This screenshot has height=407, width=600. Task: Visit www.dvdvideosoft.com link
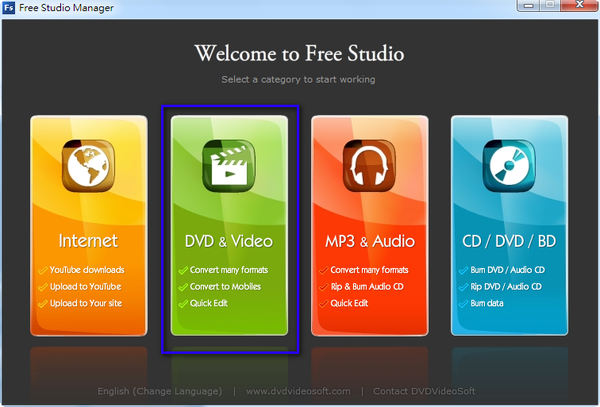298,391
